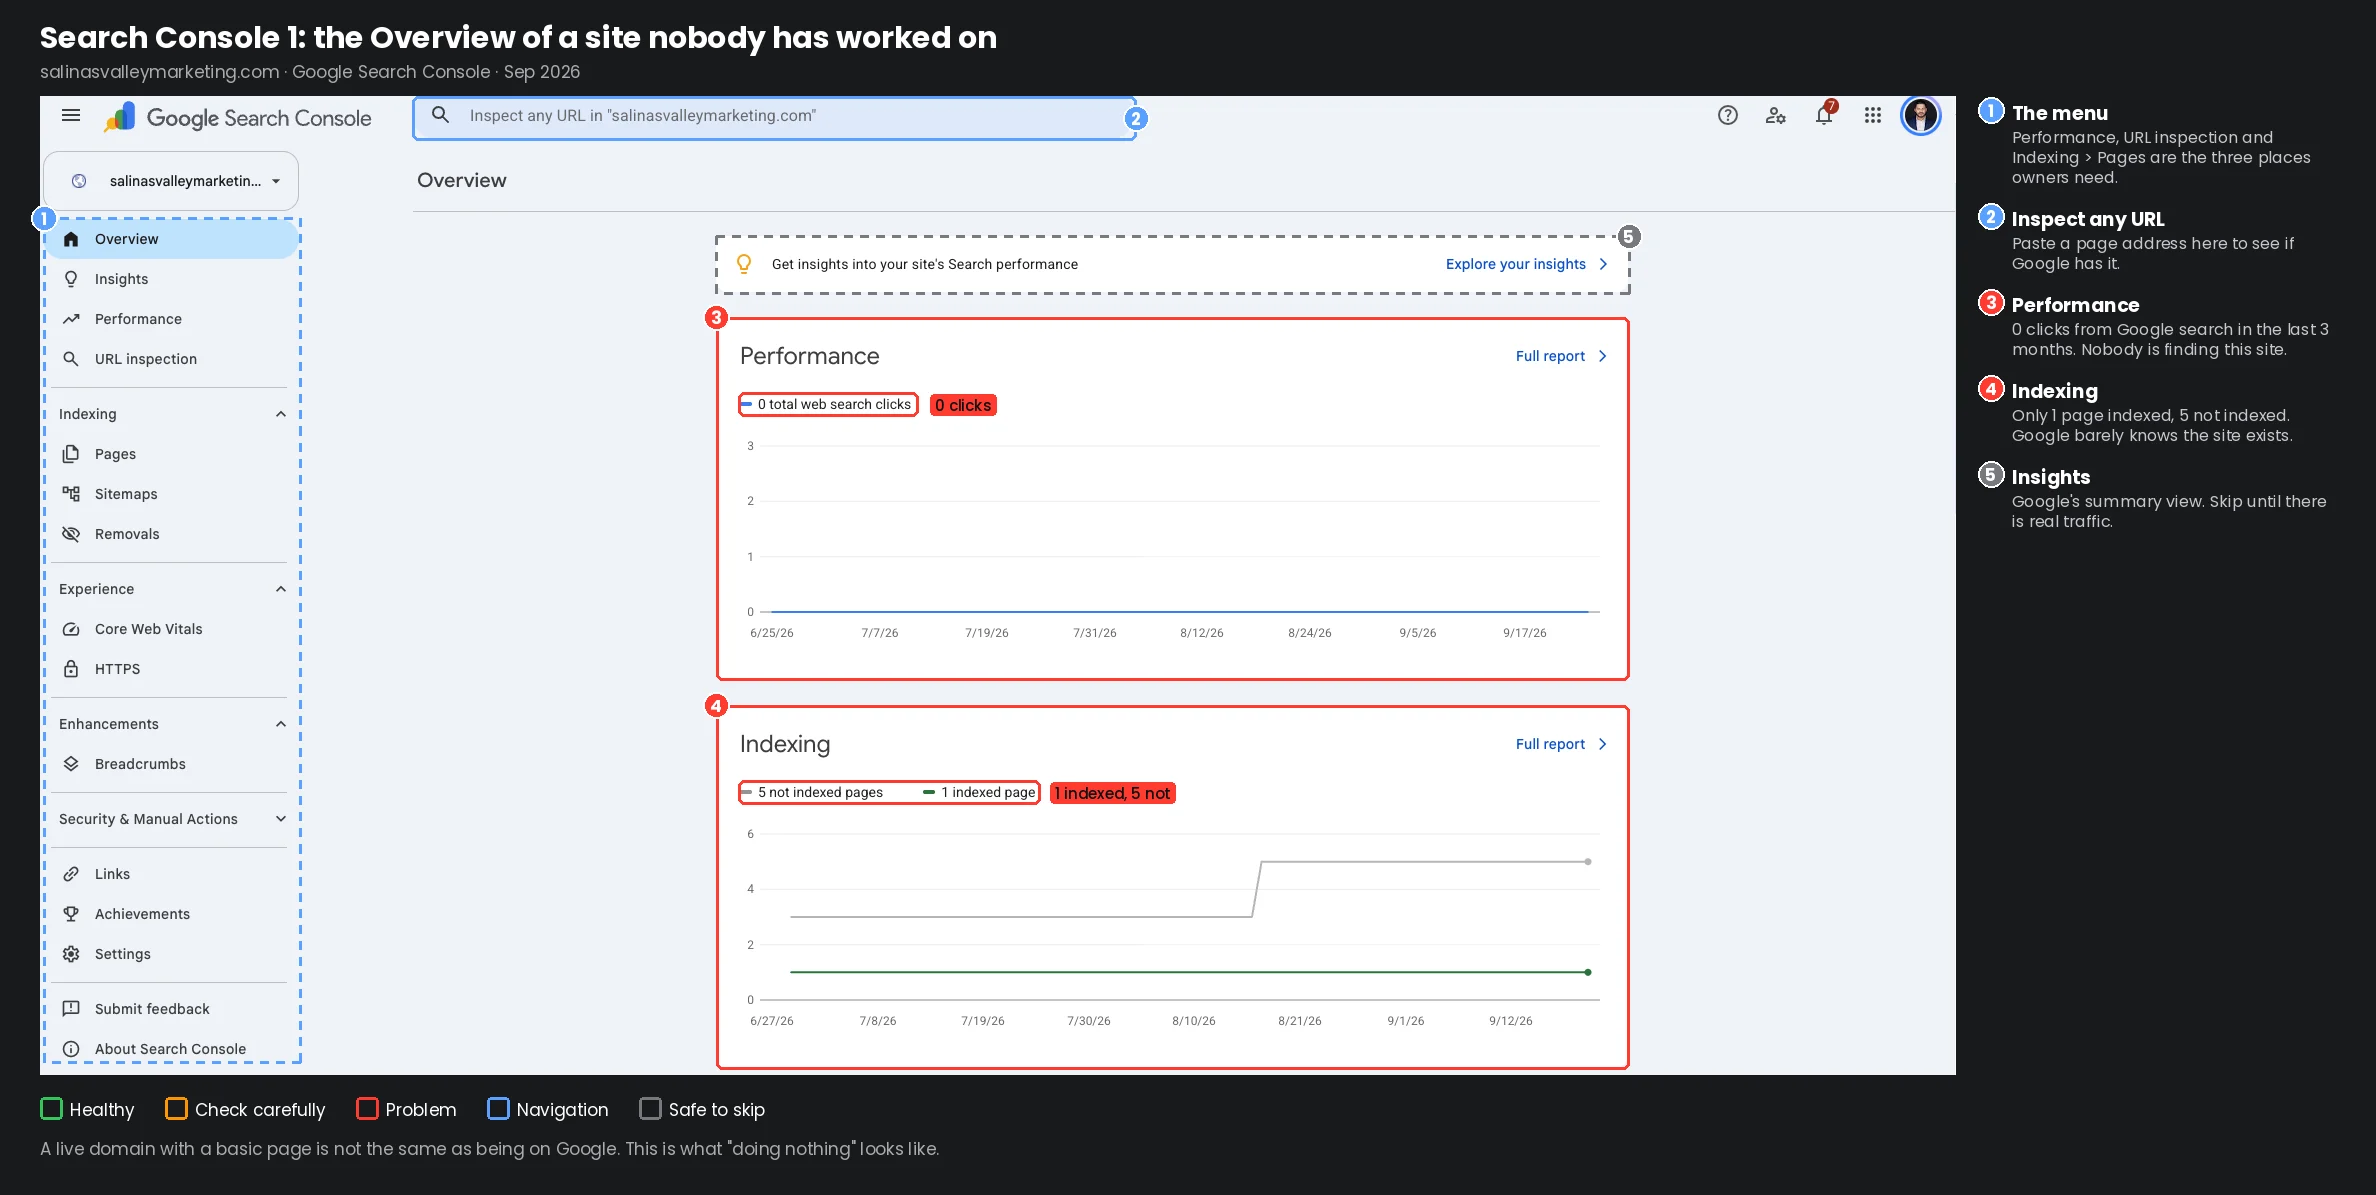Collapse the Enhancements section

click(281, 724)
